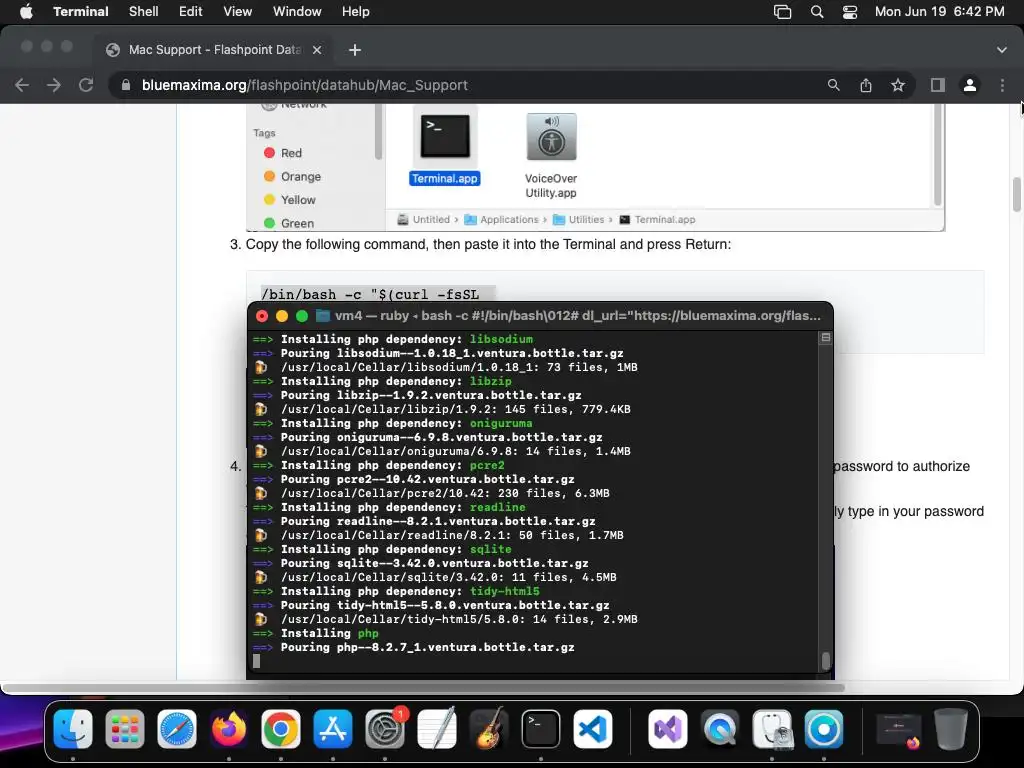Open the magnifier Q app in Dock

pos(720,729)
